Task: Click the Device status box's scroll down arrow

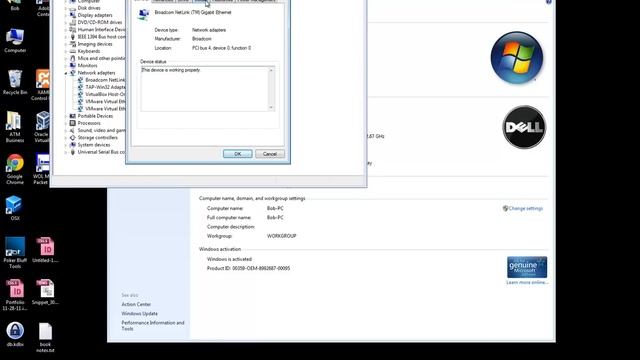Action: pyautogui.click(x=271, y=108)
